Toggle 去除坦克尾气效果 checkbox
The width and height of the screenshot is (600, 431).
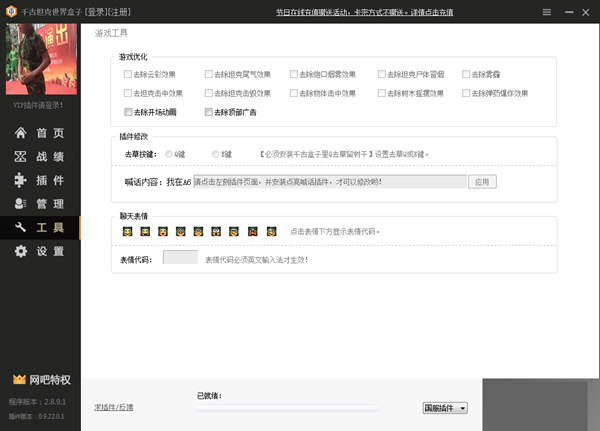tap(209, 74)
